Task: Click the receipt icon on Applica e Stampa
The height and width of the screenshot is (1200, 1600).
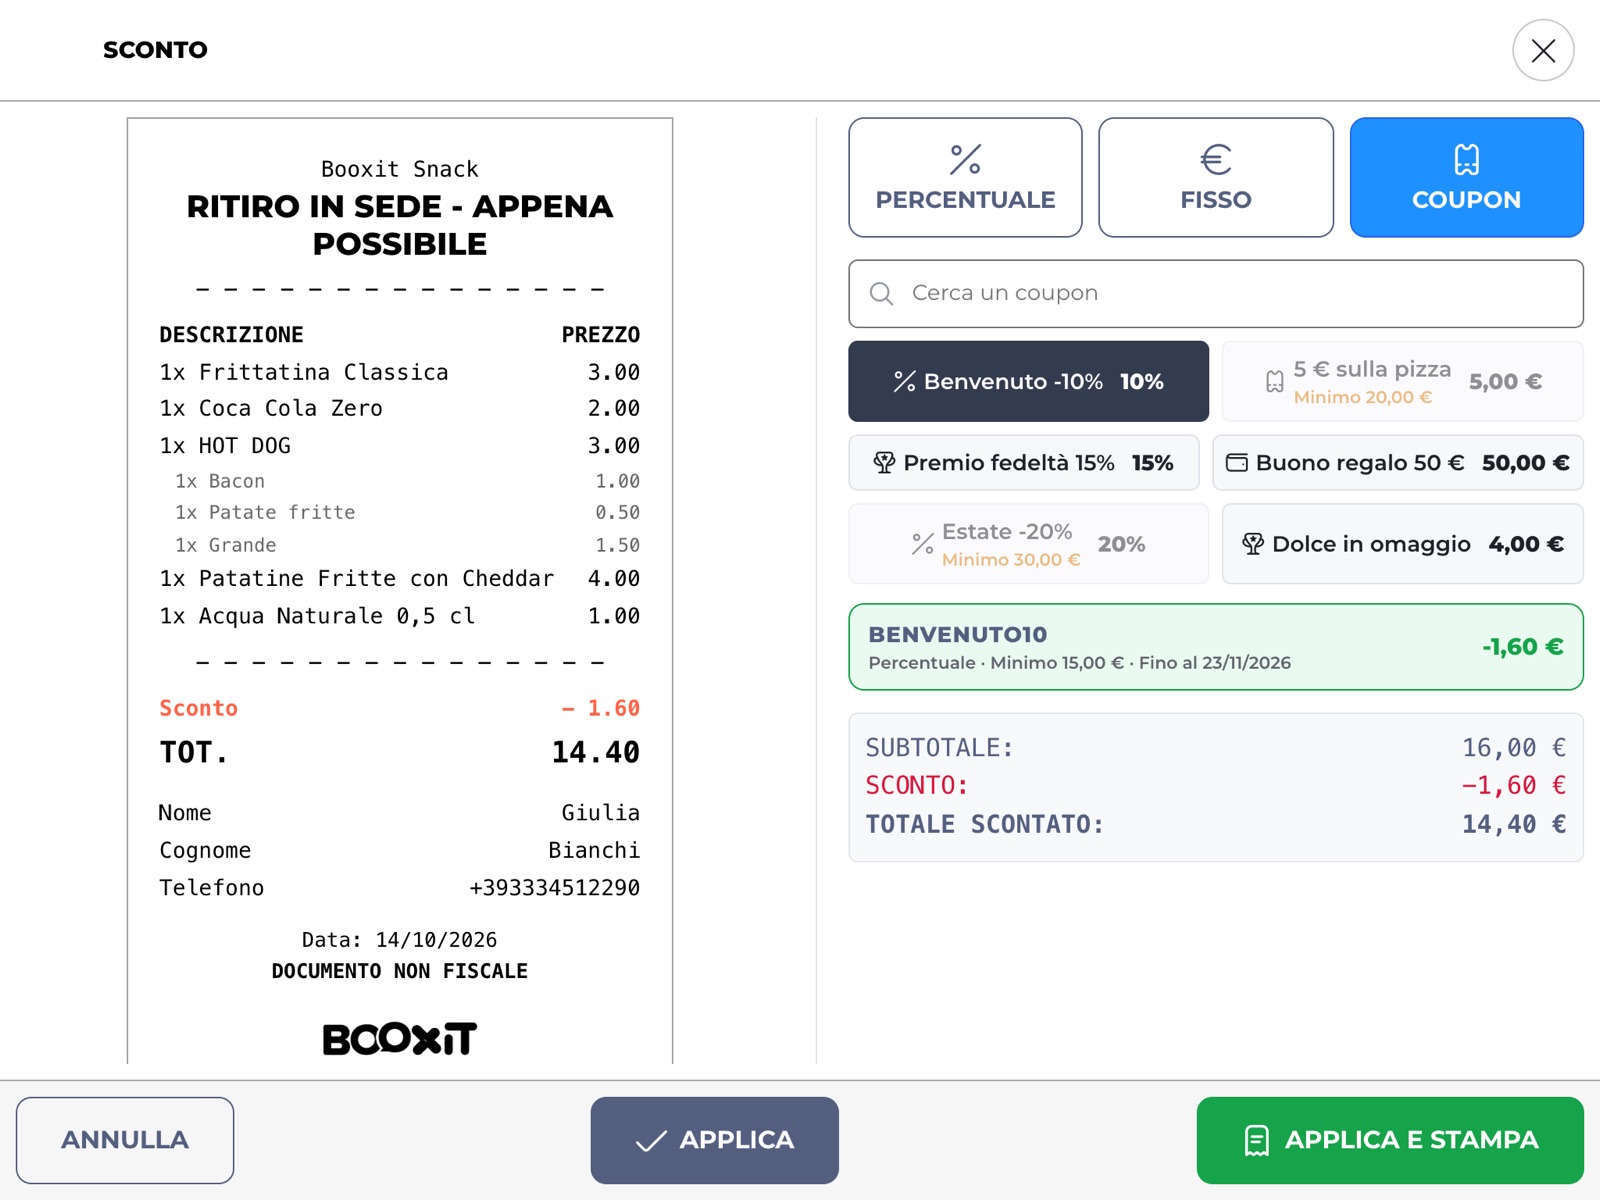Action: click(1257, 1140)
